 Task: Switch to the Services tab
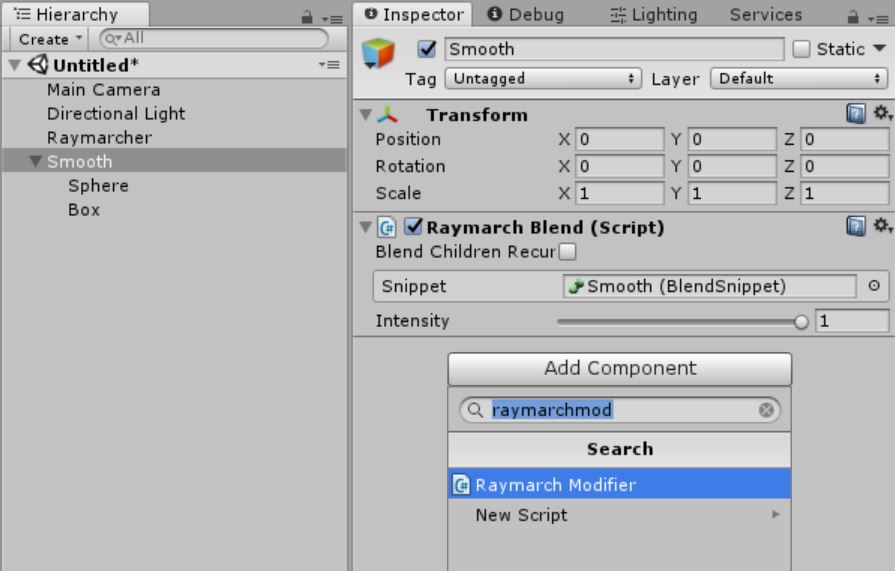coord(765,15)
